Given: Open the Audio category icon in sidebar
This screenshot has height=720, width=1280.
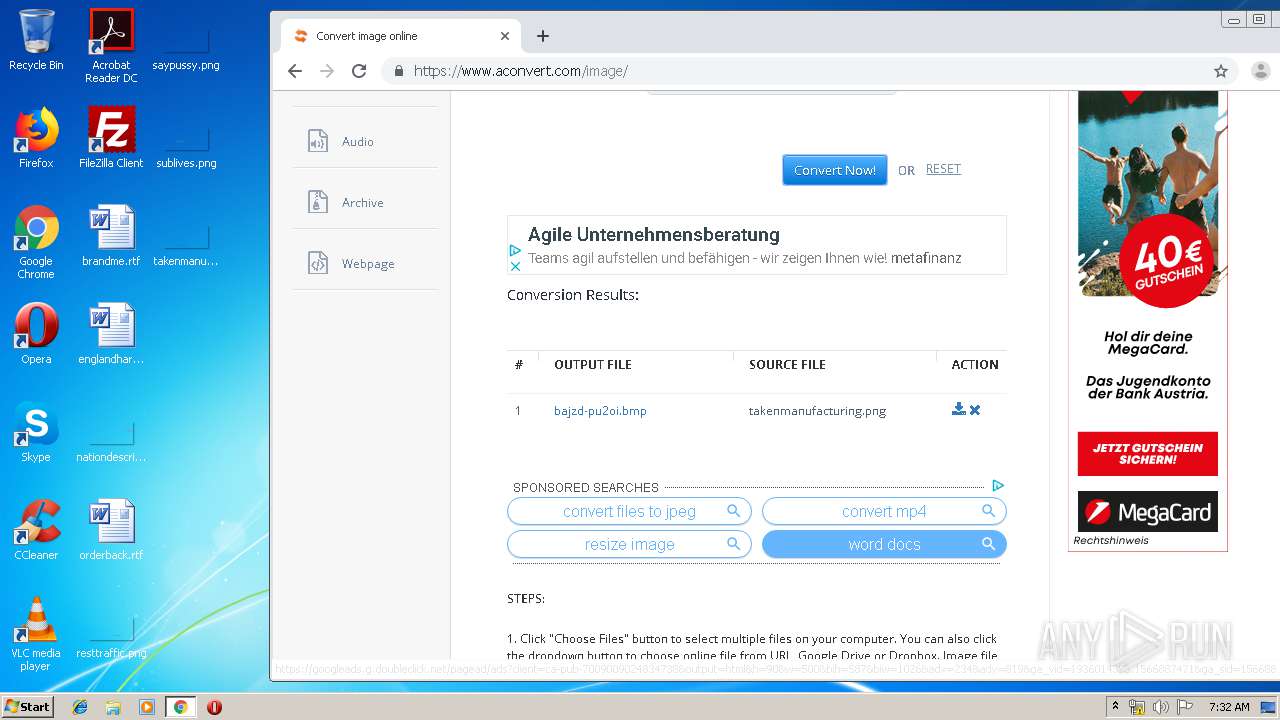Looking at the screenshot, I should coord(318,141).
